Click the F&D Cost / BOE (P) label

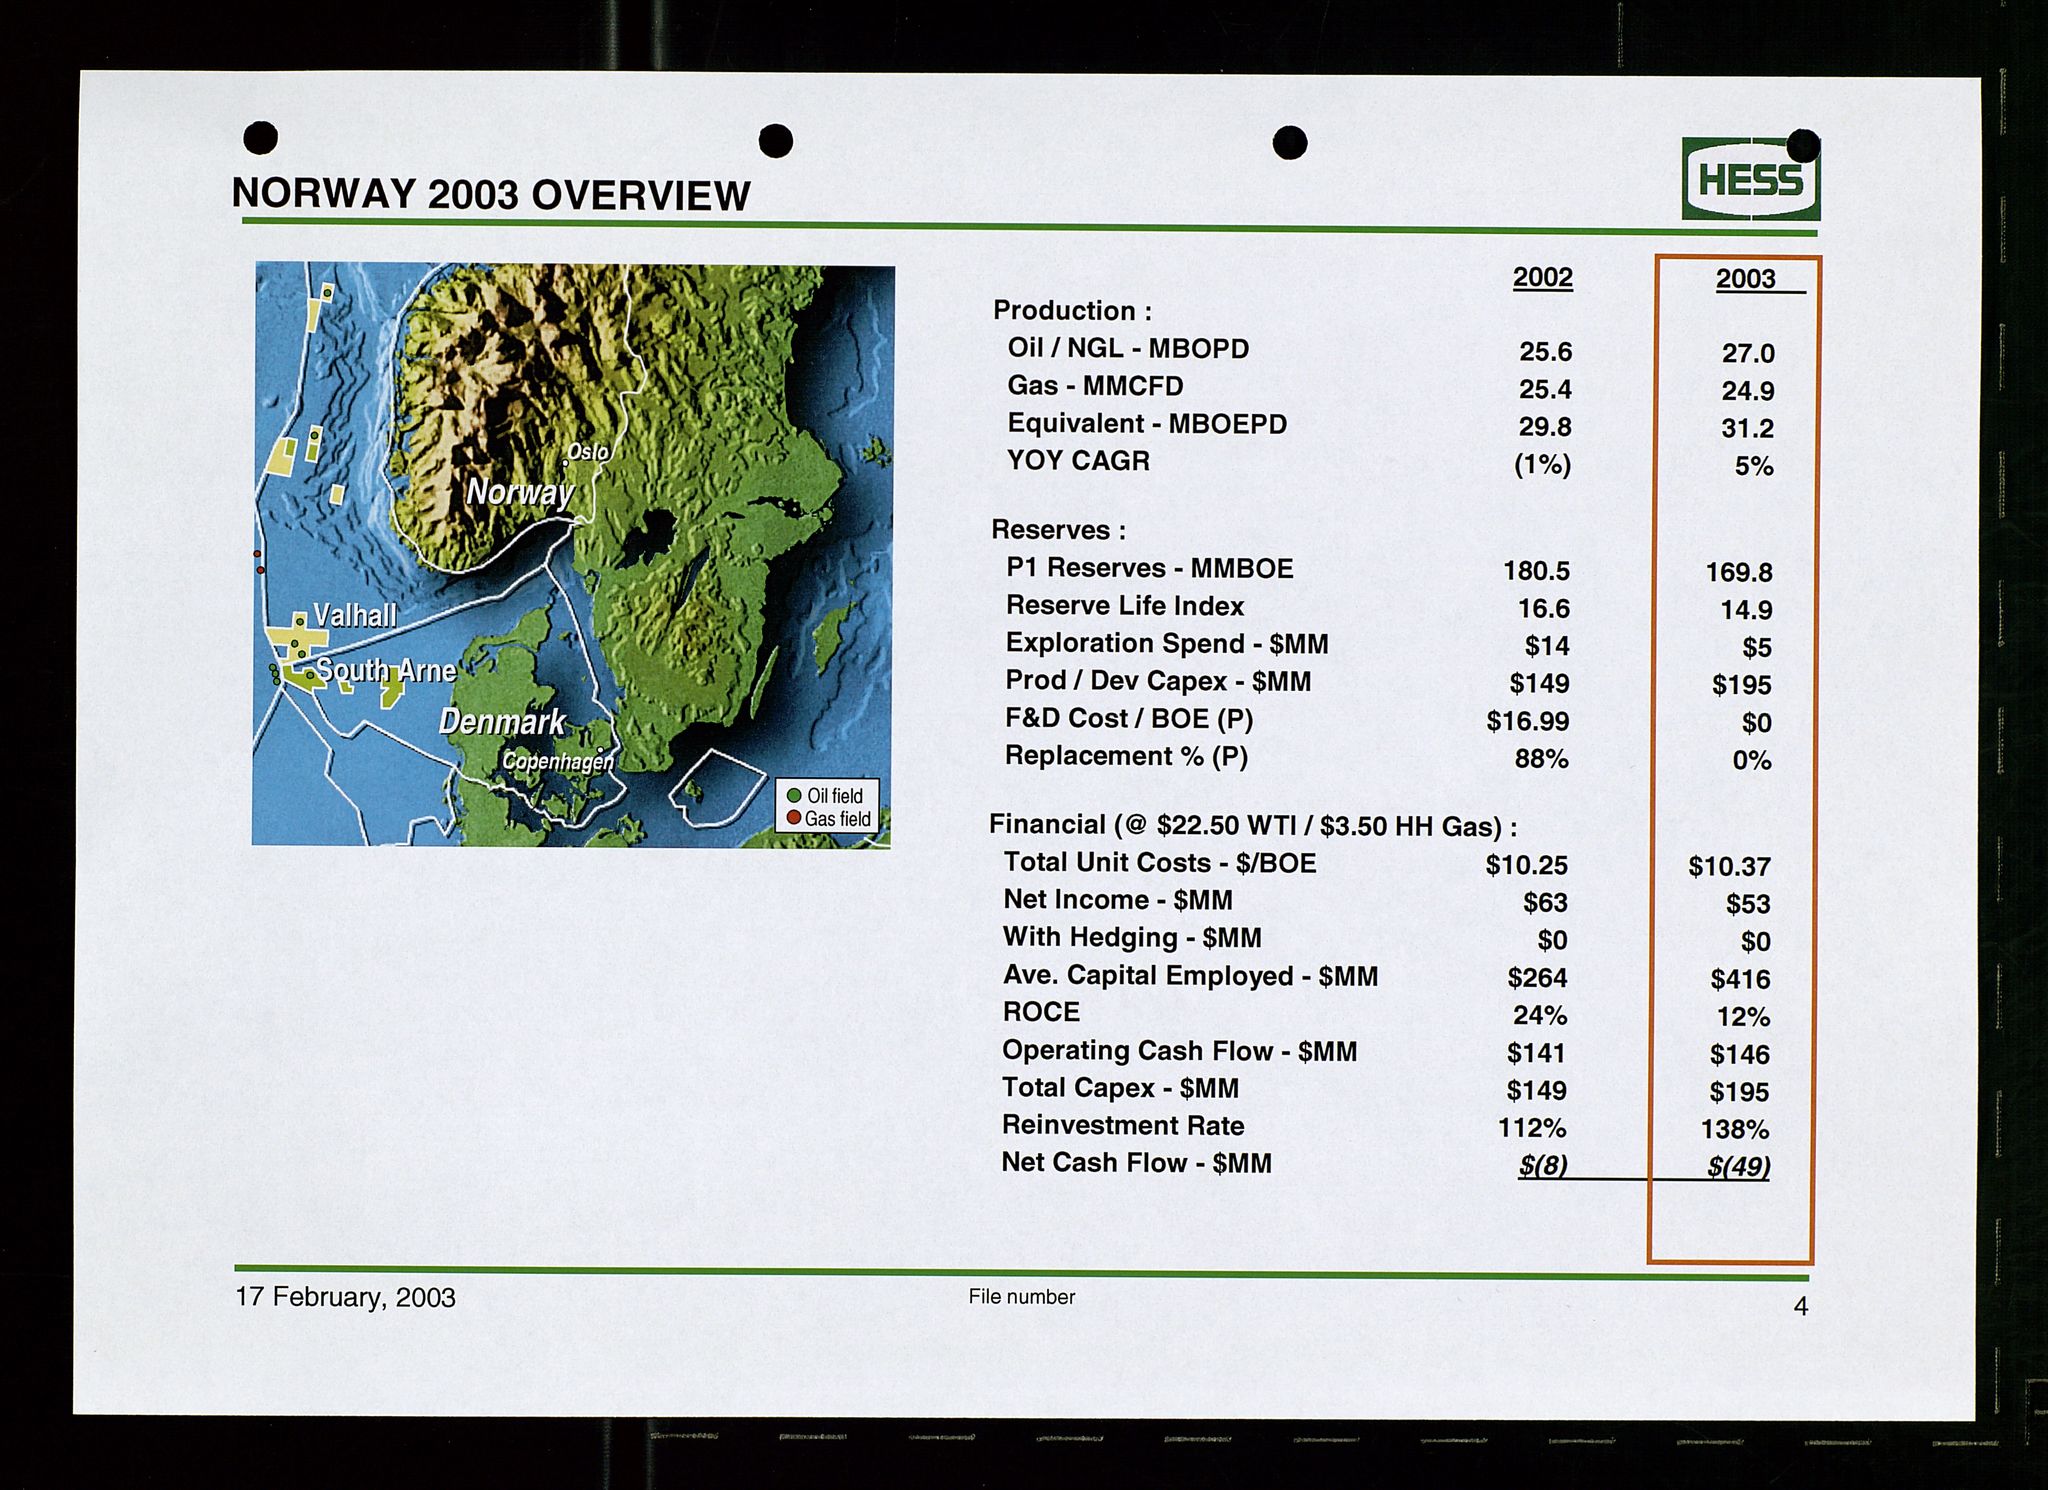click(1129, 719)
